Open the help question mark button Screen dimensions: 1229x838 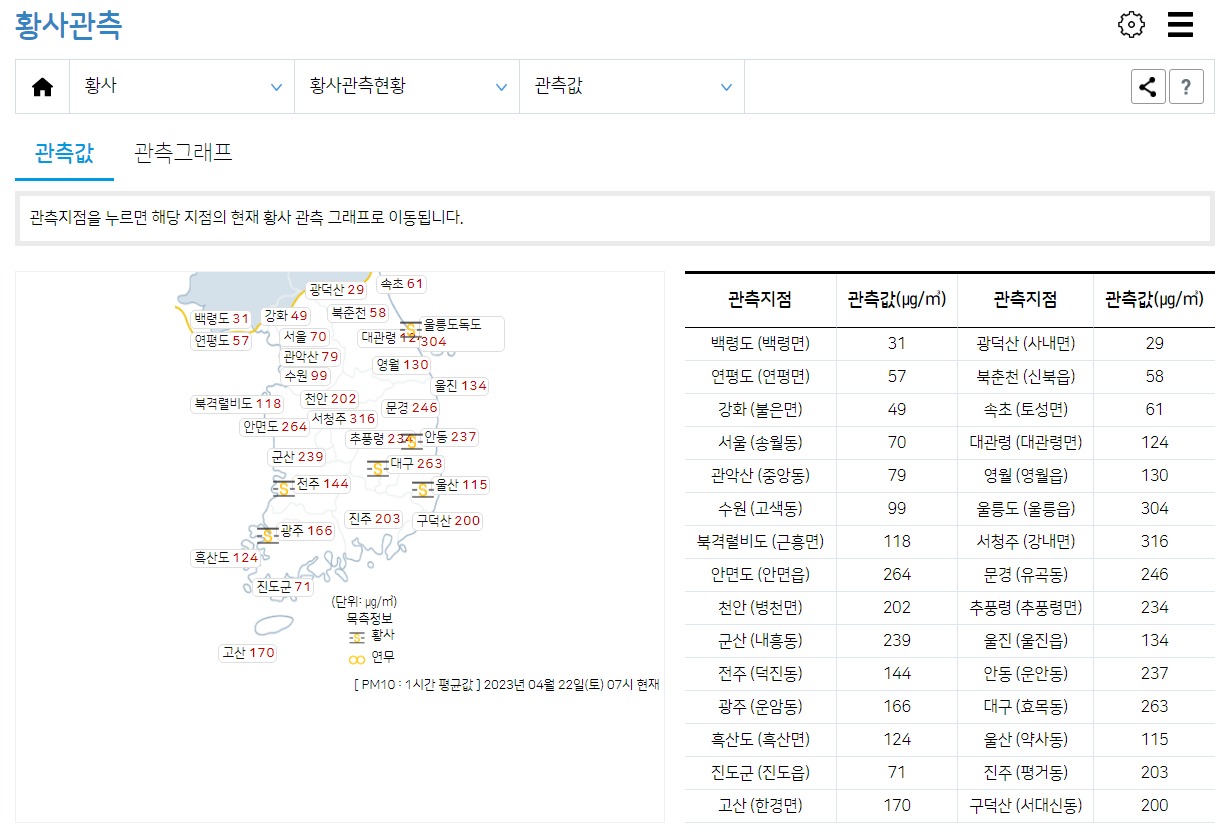point(1186,87)
